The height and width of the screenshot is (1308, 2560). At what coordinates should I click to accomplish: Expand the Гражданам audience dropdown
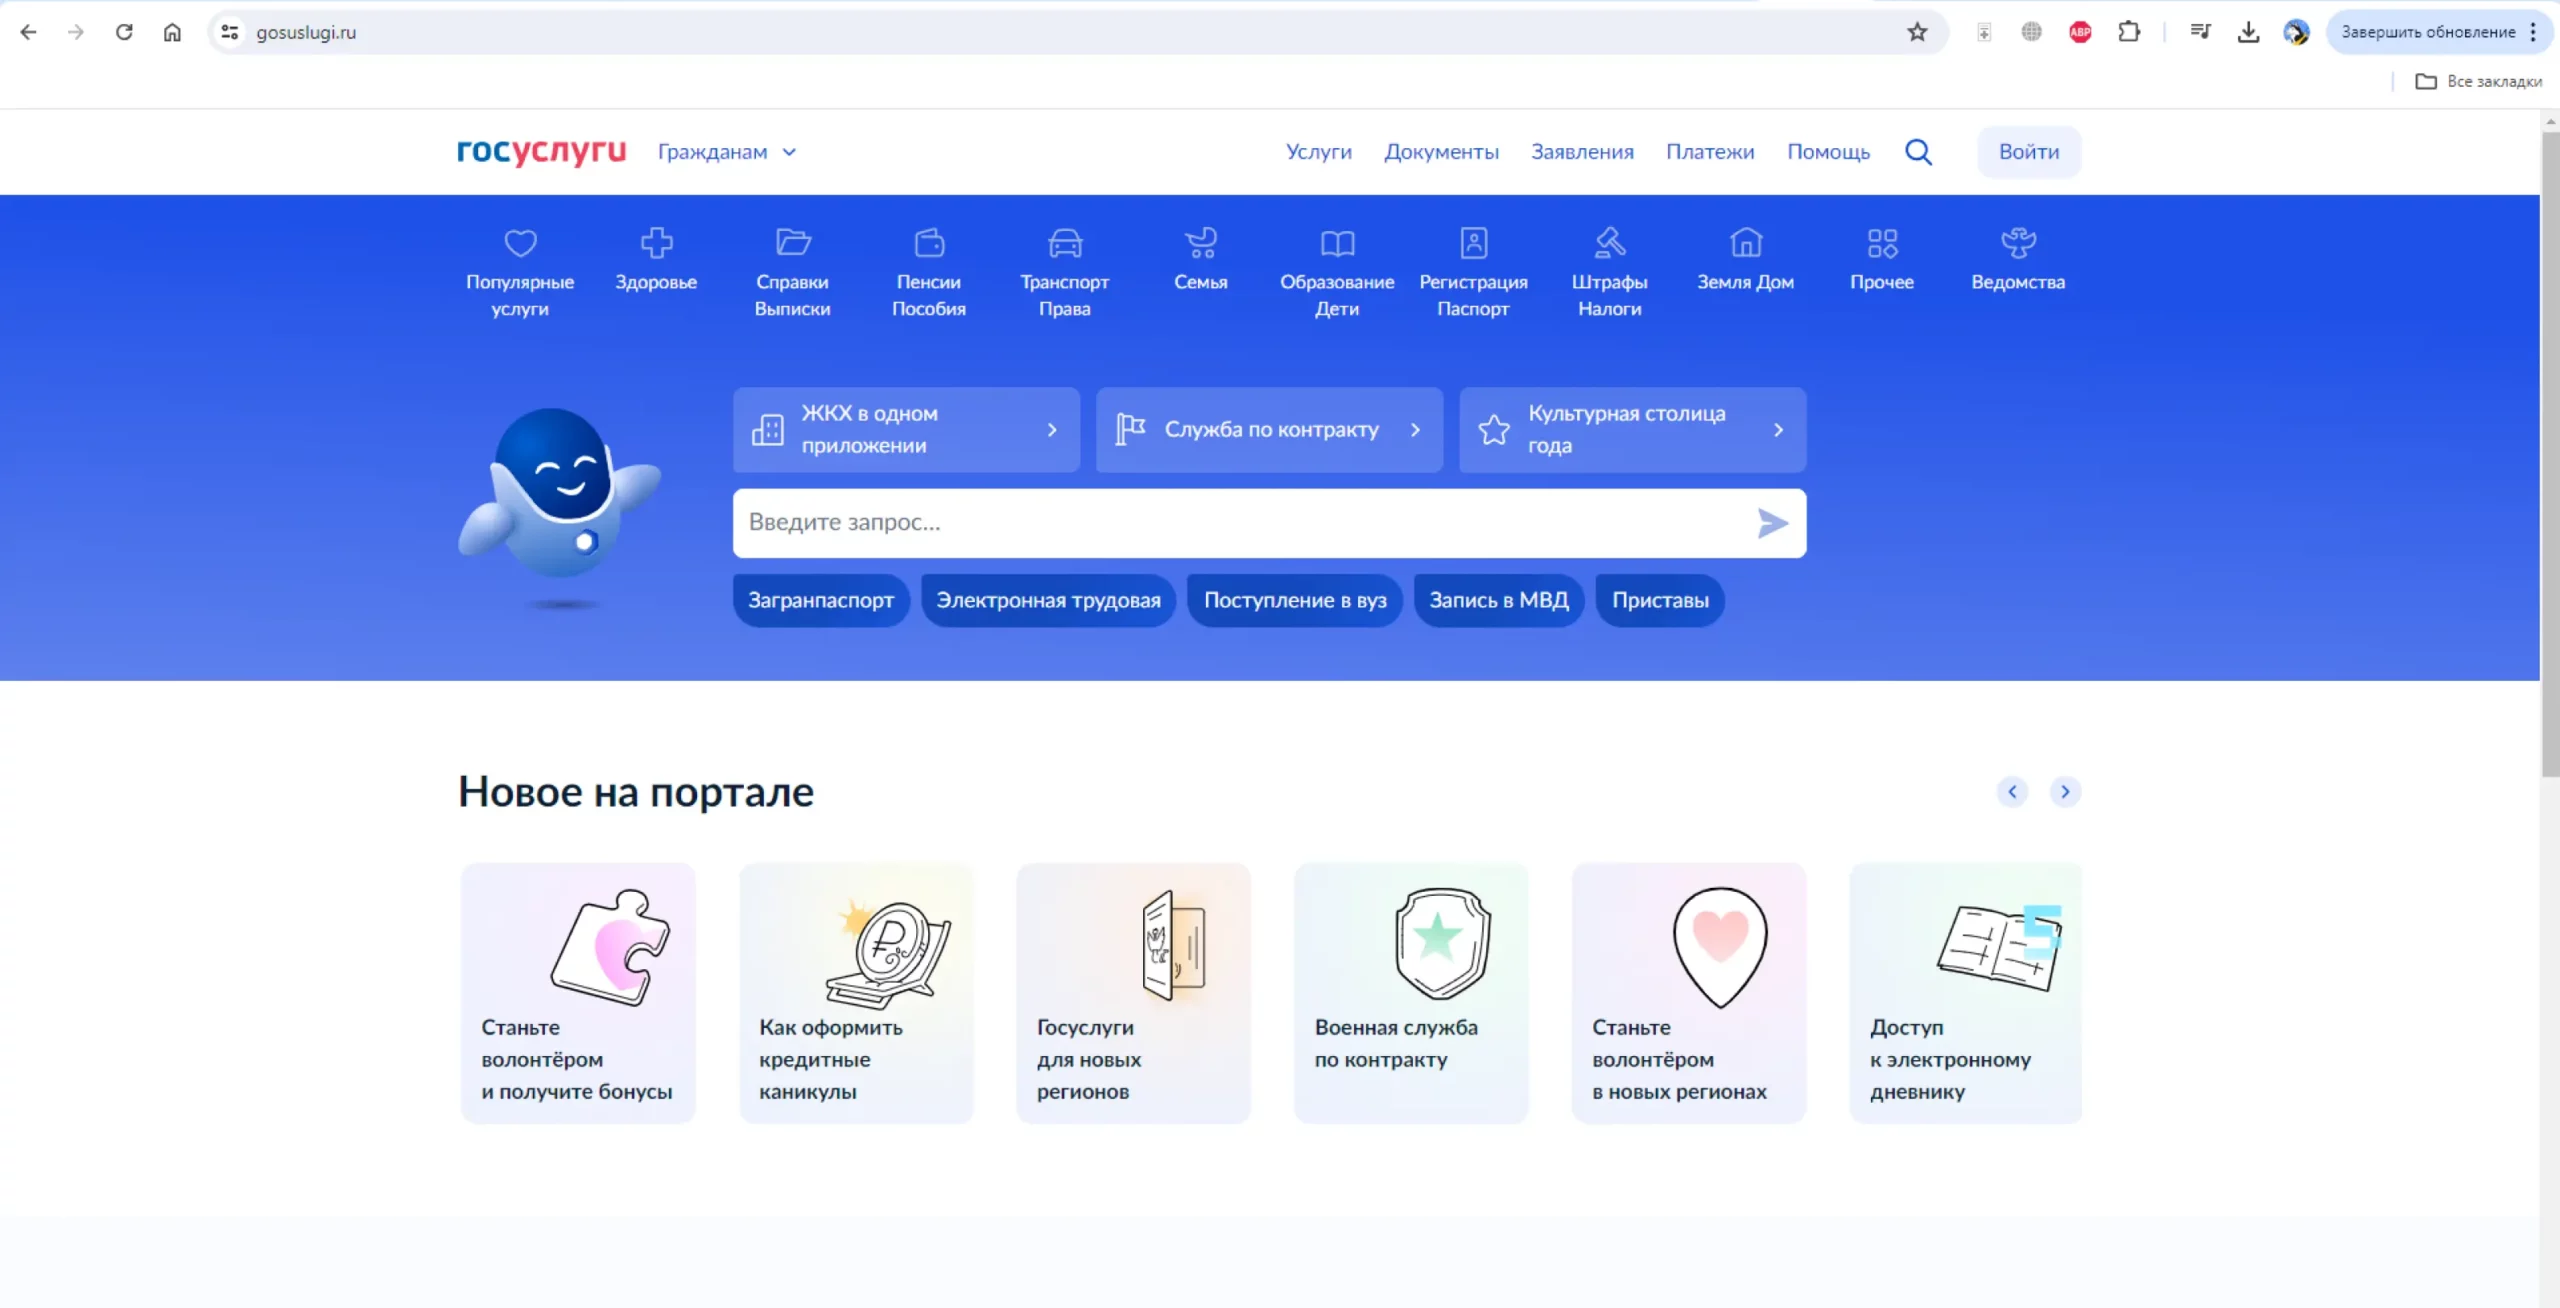(727, 152)
